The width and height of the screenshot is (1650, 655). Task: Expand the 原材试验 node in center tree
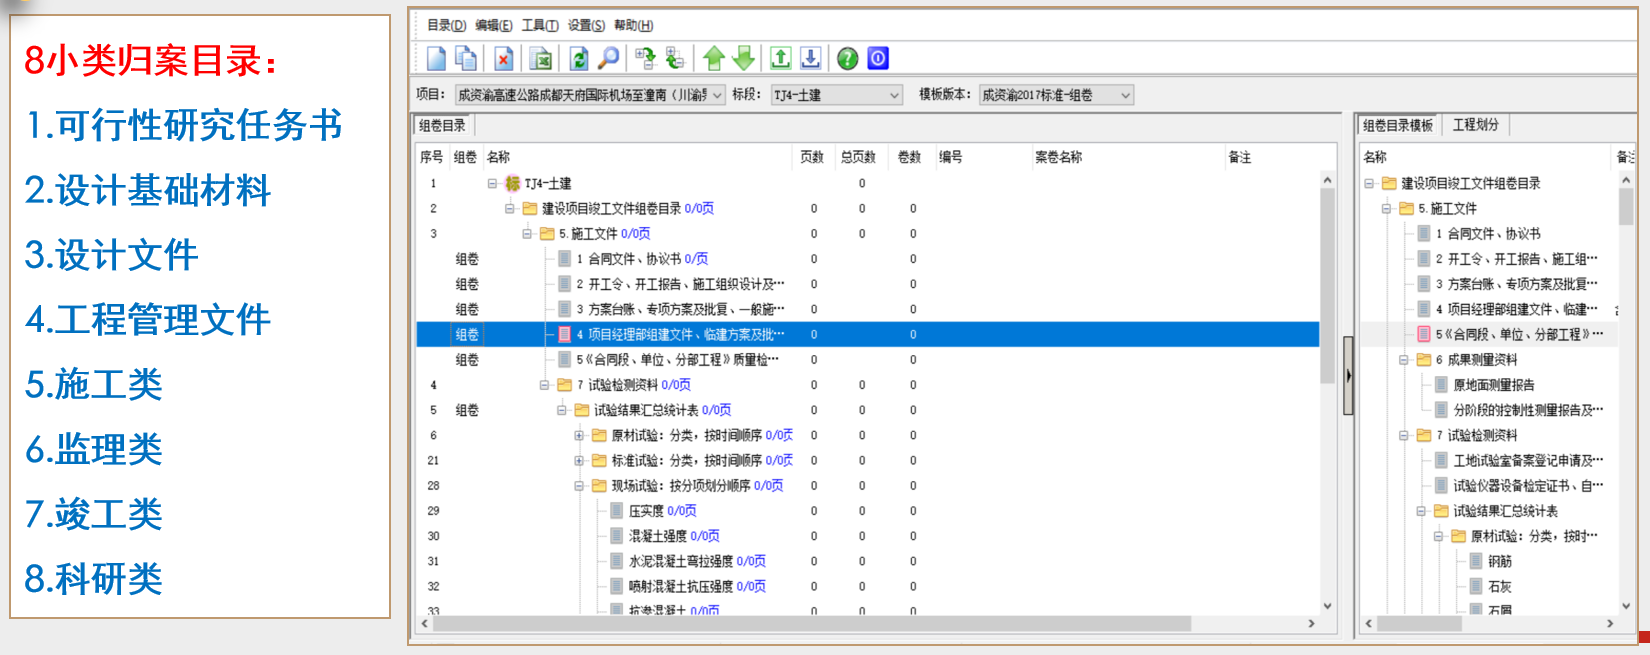click(579, 435)
